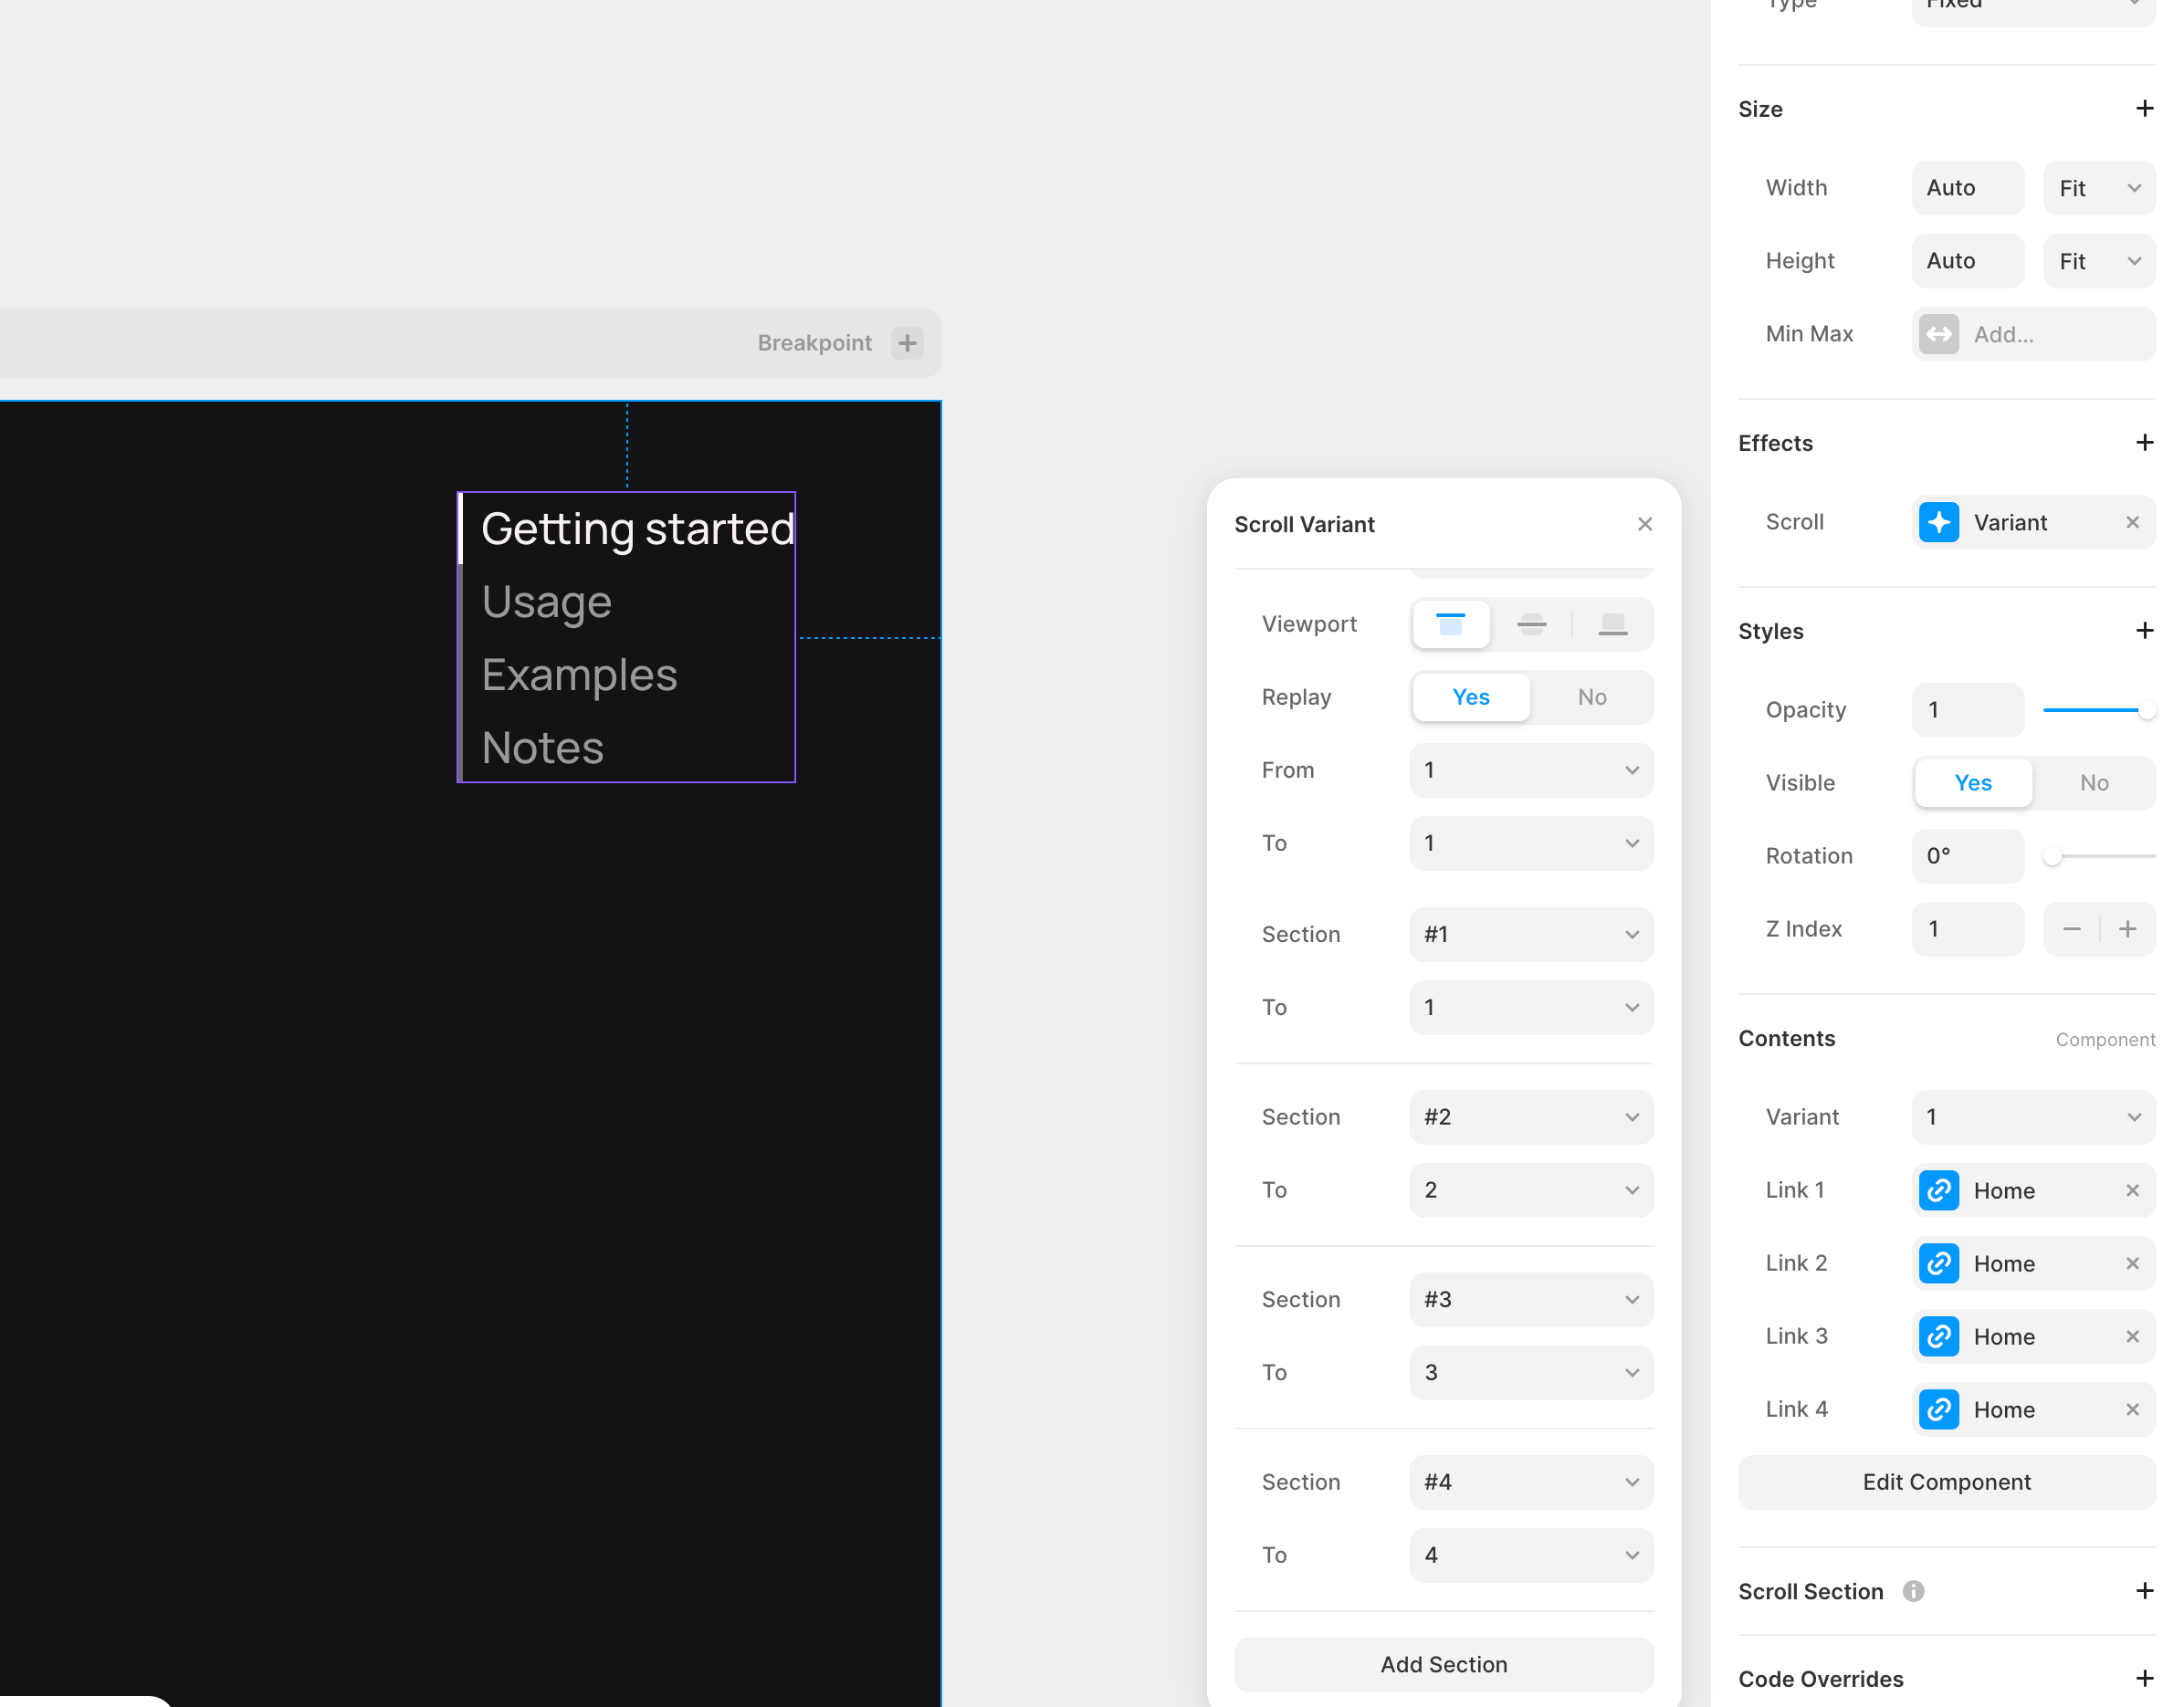Edit the Rotation value field
2184x1707 pixels.
pyautogui.click(x=1968, y=856)
